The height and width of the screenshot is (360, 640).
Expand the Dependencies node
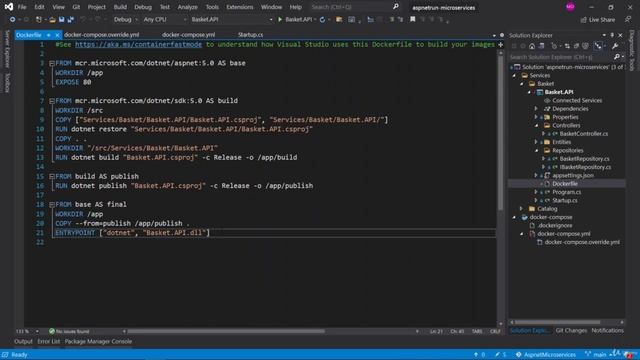click(x=536, y=109)
